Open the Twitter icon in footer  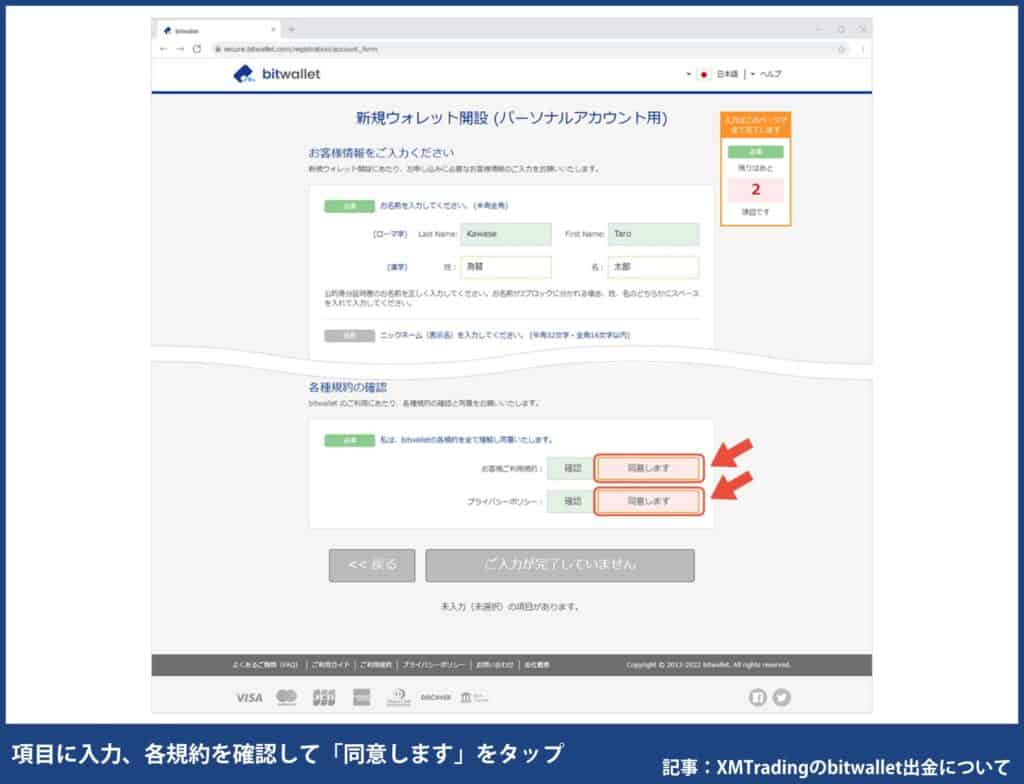[782, 698]
